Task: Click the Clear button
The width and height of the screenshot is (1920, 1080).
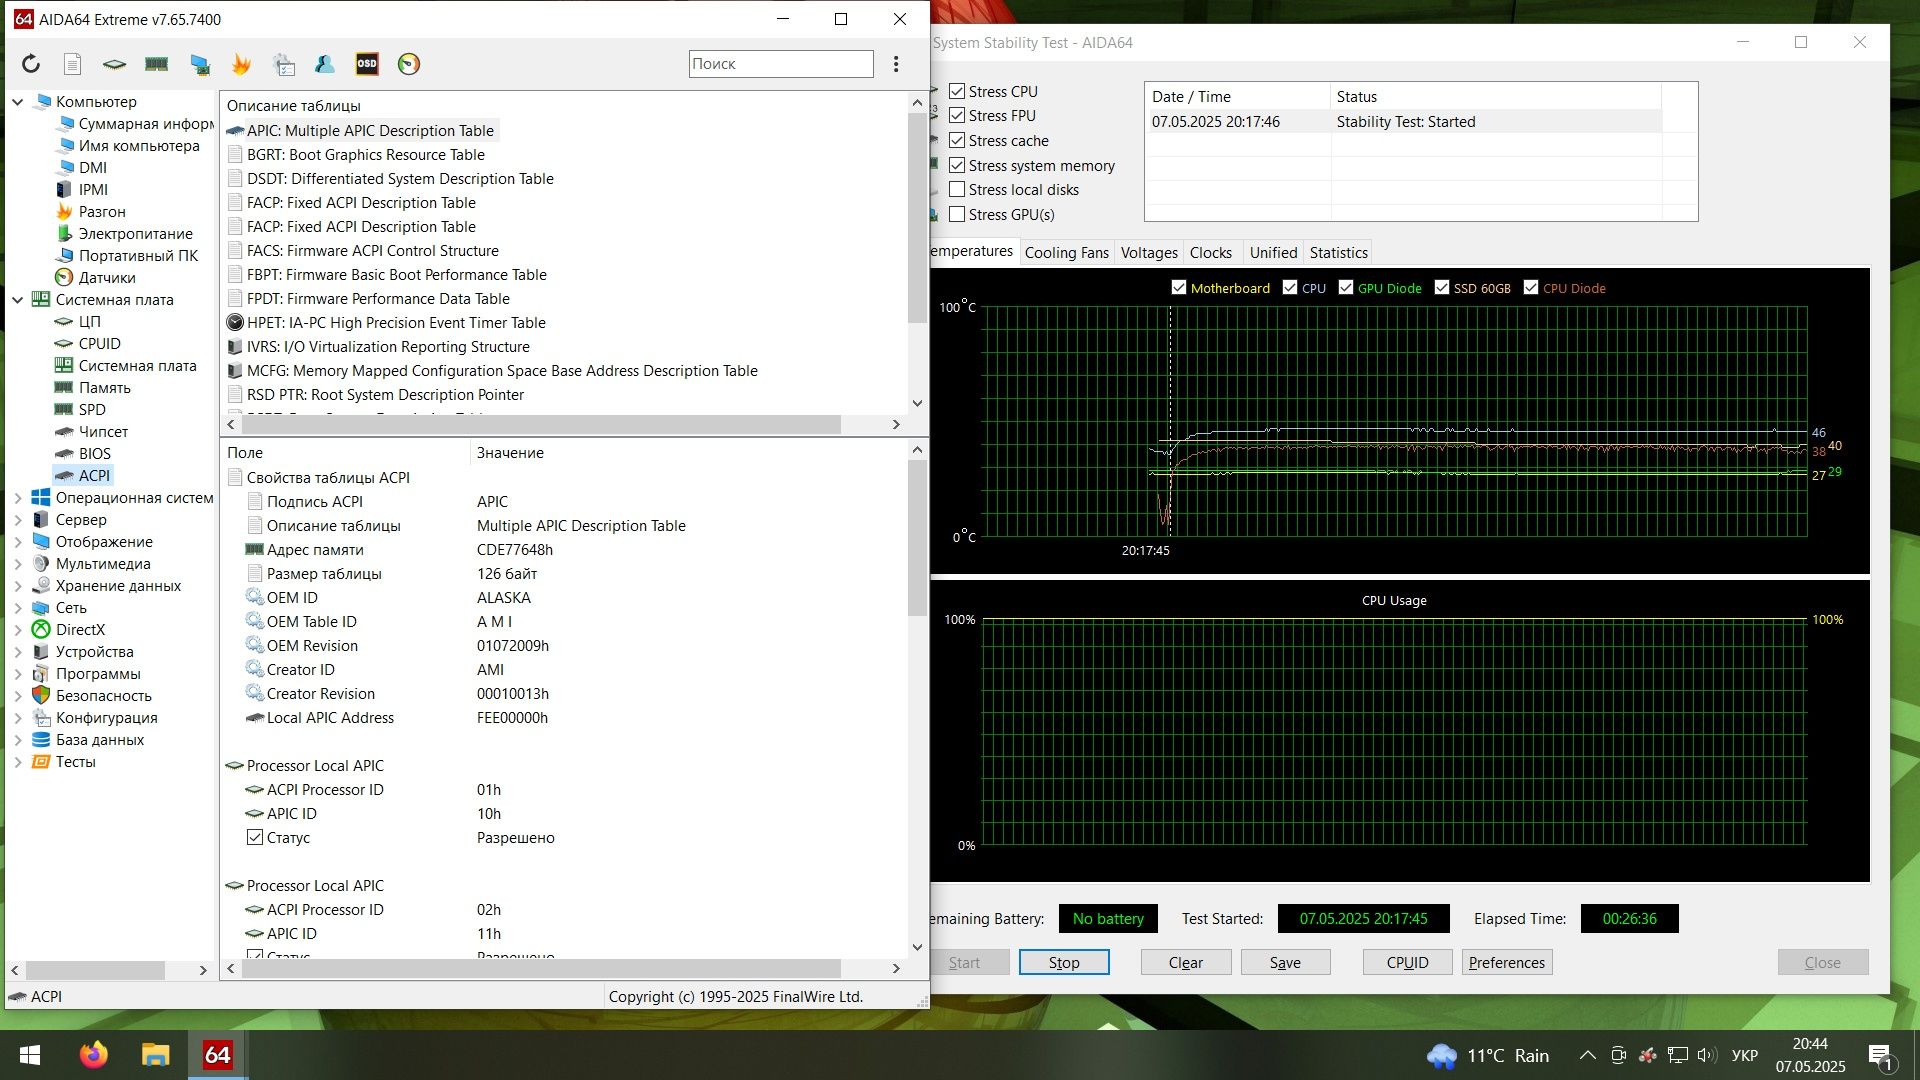Action: pyautogui.click(x=1186, y=962)
